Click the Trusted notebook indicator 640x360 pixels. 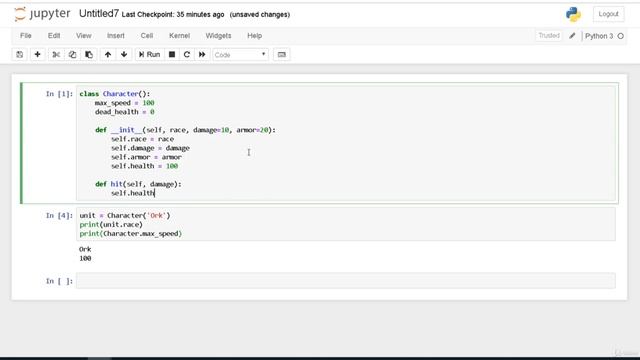549,36
